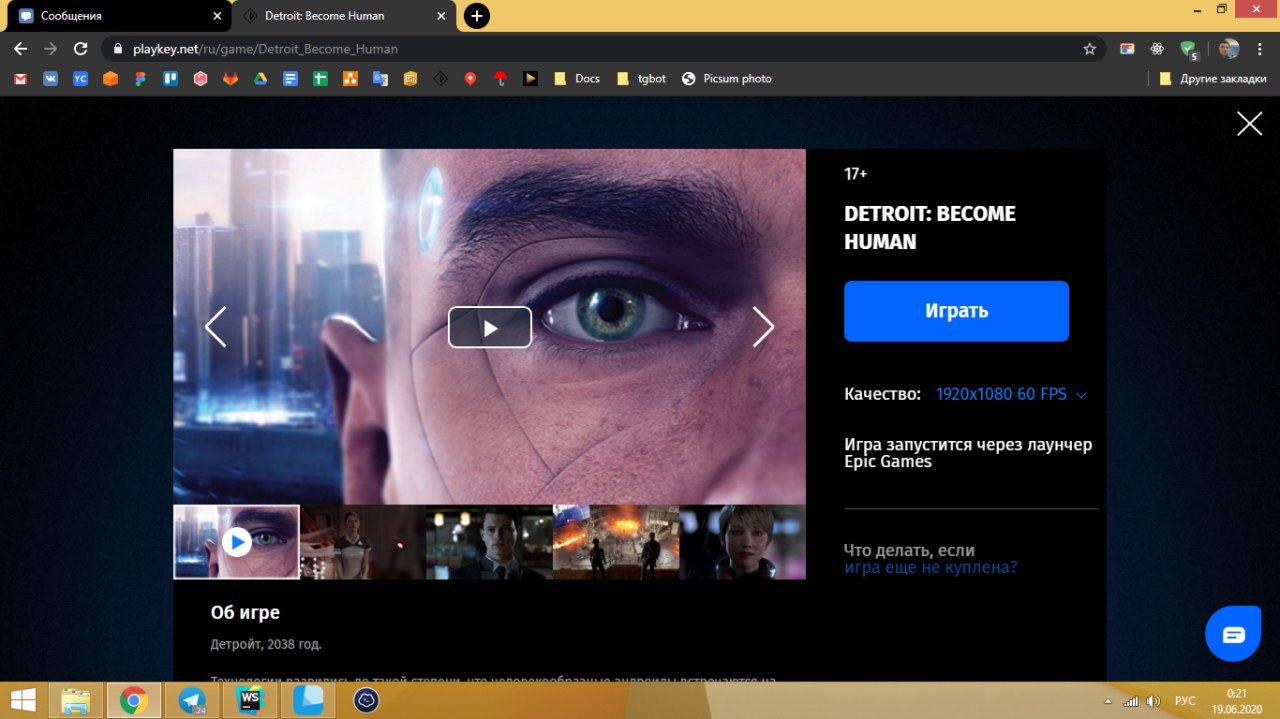Open the Google Translate bookmark icon

coord(380,78)
